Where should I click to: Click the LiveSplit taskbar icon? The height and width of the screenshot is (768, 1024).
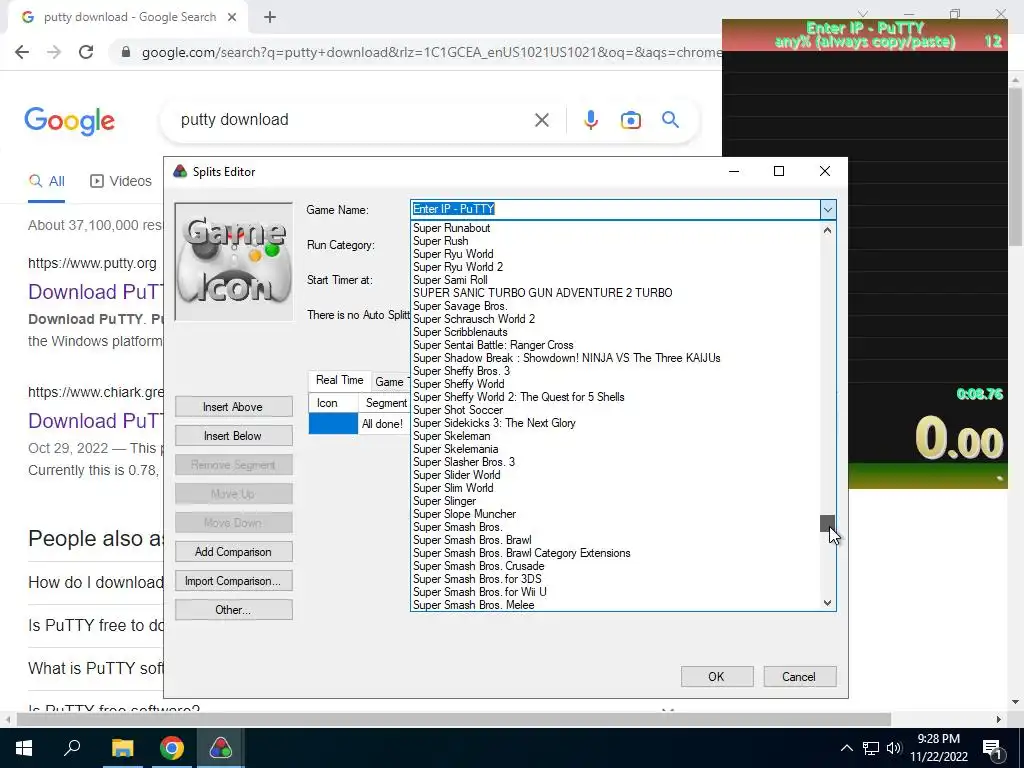click(x=221, y=748)
